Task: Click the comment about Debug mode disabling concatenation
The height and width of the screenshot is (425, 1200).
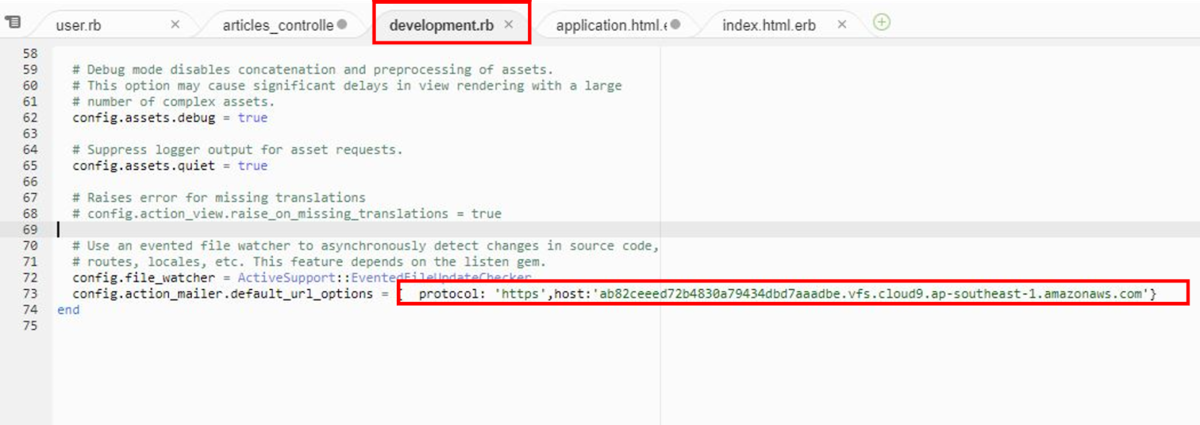Action: 312,69
